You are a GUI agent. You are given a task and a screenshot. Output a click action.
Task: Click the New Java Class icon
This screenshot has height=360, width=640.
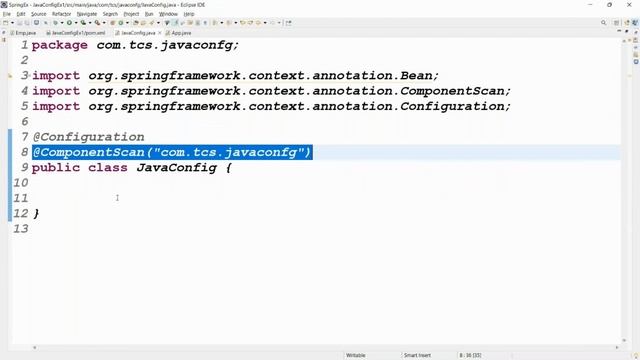pyautogui.click(x=121, y=23)
